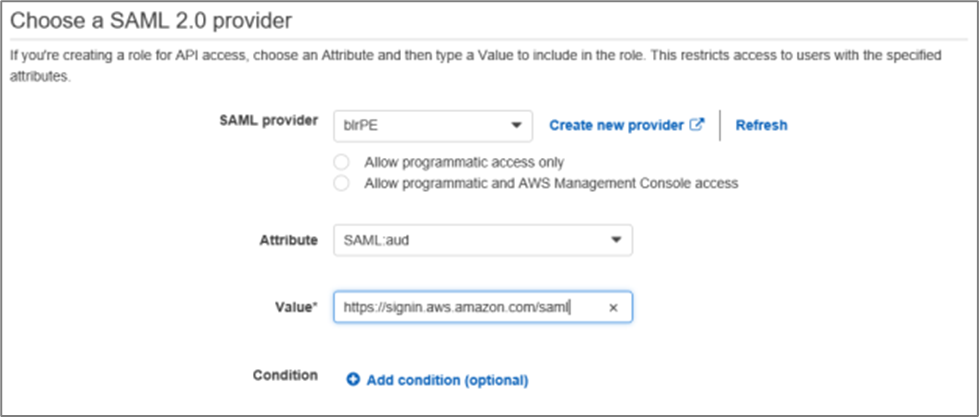Clear the Value field with the X icon

(614, 308)
